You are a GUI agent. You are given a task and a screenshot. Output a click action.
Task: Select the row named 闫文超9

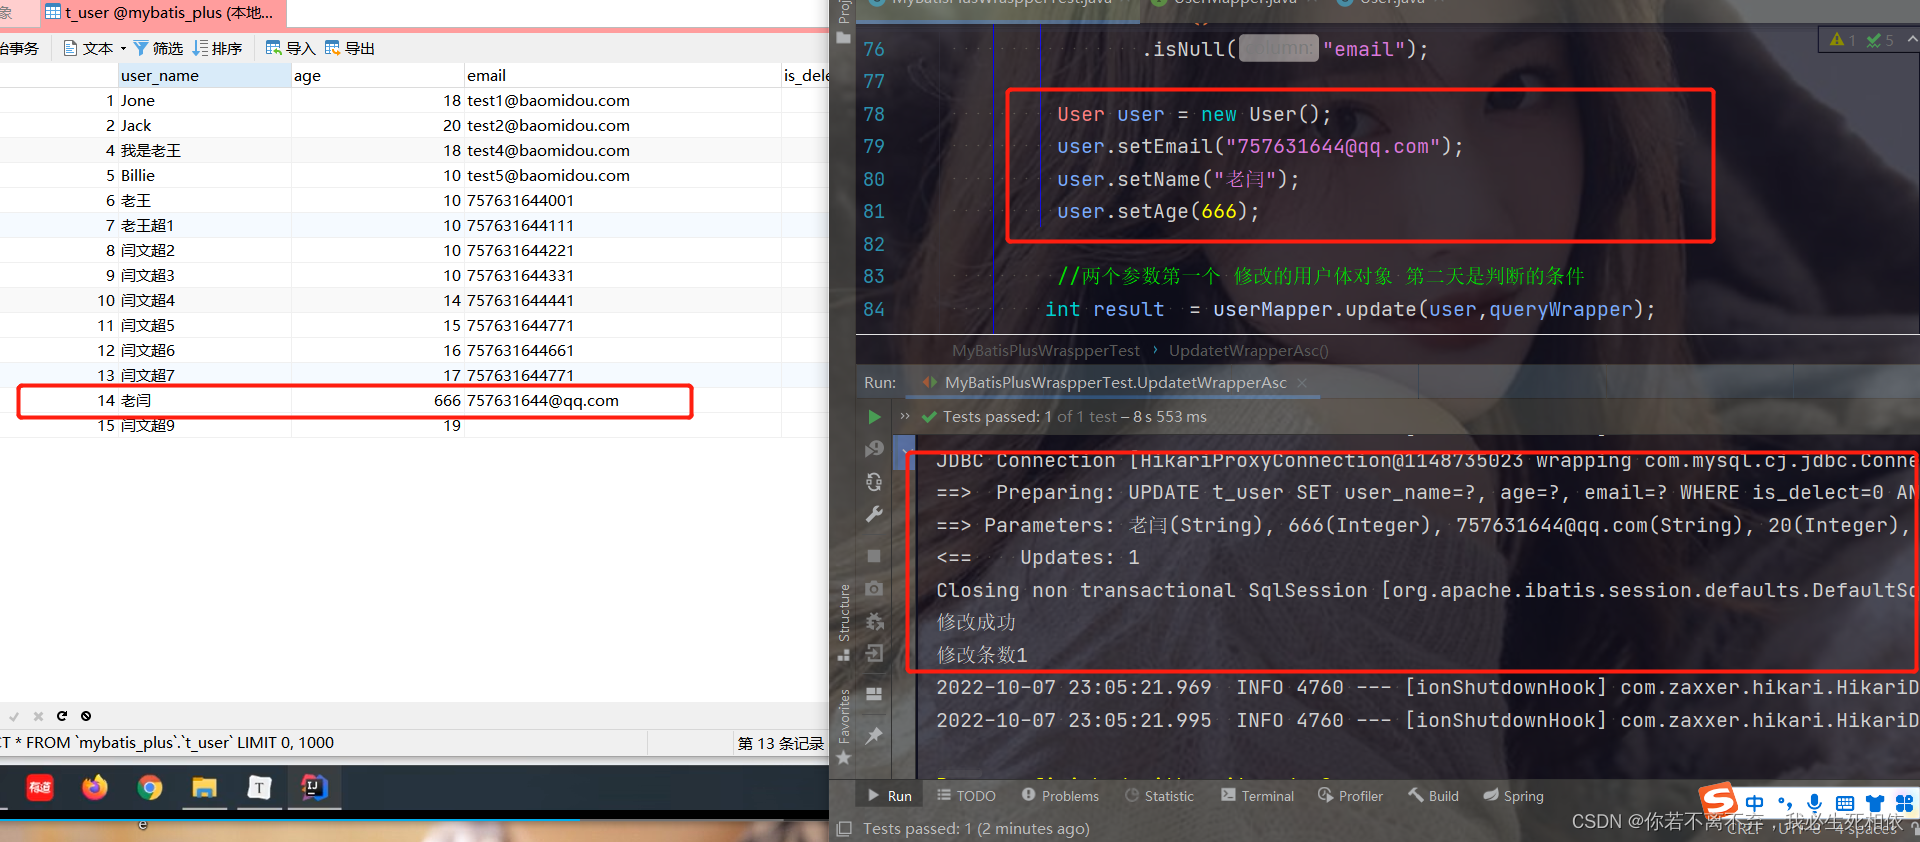[414, 426]
